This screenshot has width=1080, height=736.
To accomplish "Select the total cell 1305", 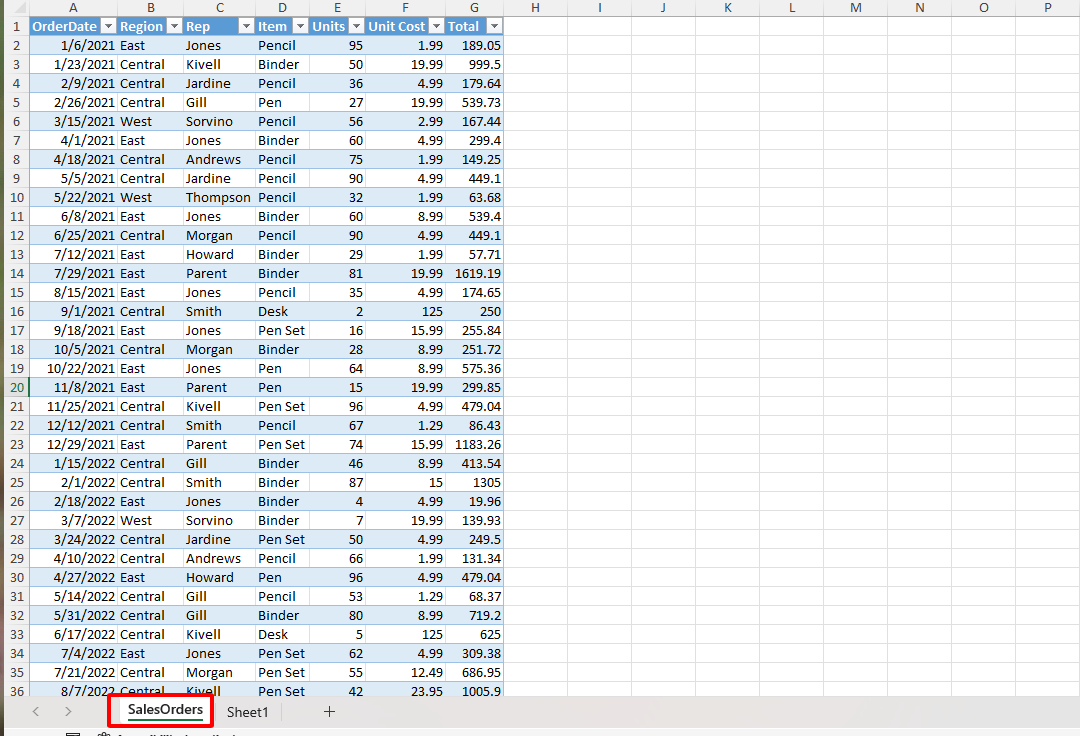I will (475, 483).
